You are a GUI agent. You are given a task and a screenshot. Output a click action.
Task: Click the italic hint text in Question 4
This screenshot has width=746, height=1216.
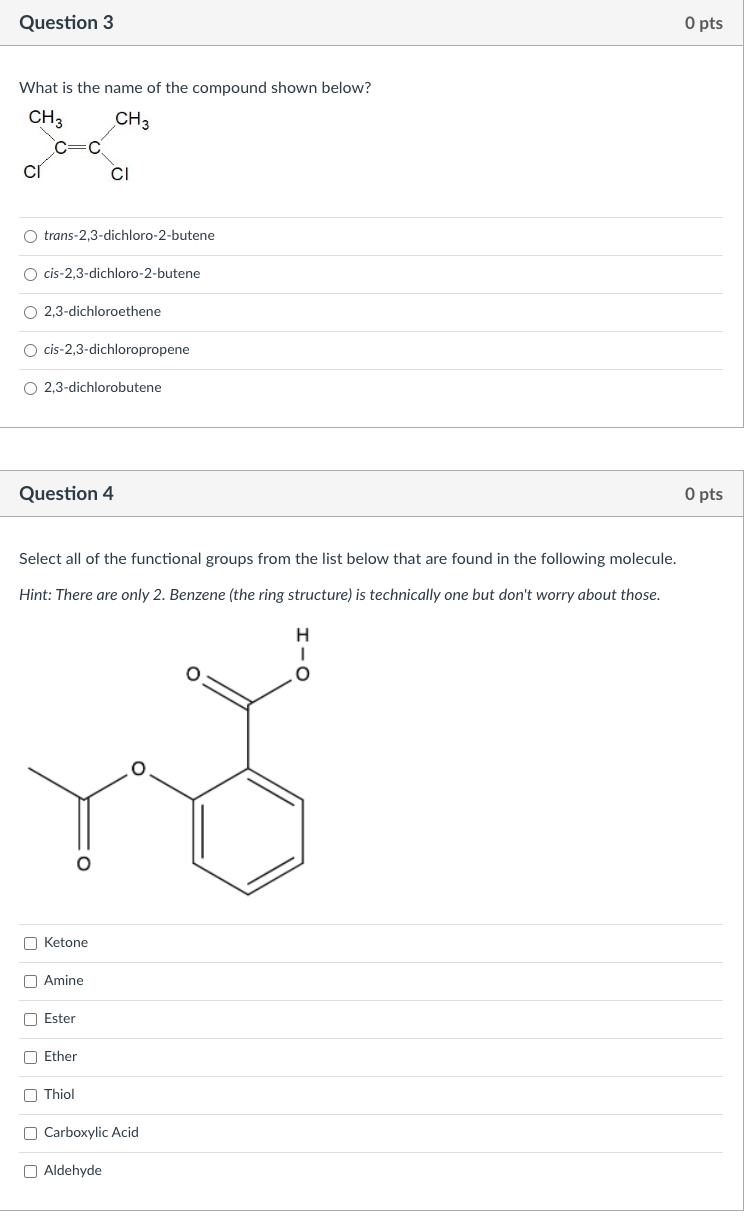point(340,594)
